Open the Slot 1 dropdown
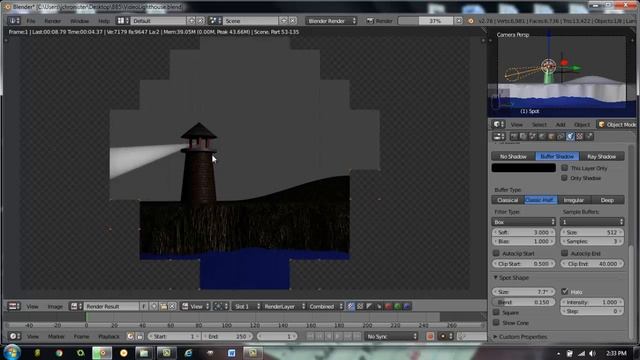 coord(247,306)
